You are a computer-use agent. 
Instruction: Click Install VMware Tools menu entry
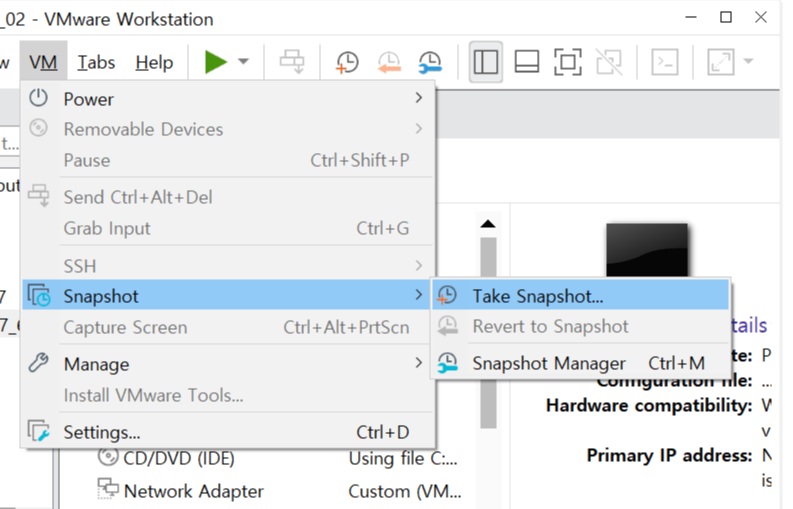click(x=228, y=395)
